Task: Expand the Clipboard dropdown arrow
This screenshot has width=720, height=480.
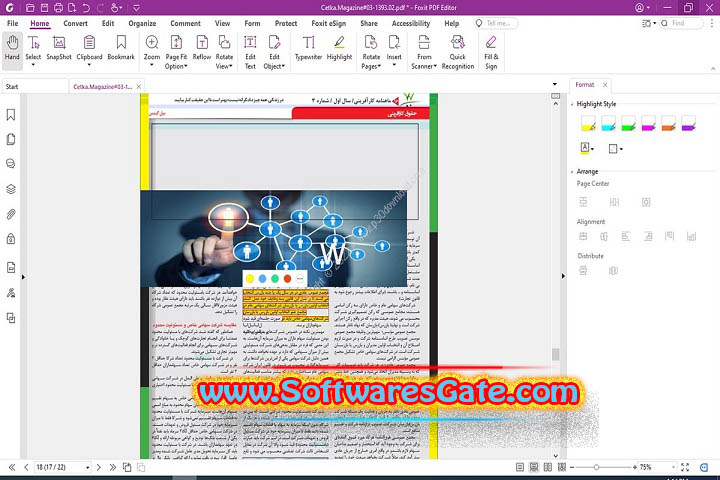Action: point(89,65)
